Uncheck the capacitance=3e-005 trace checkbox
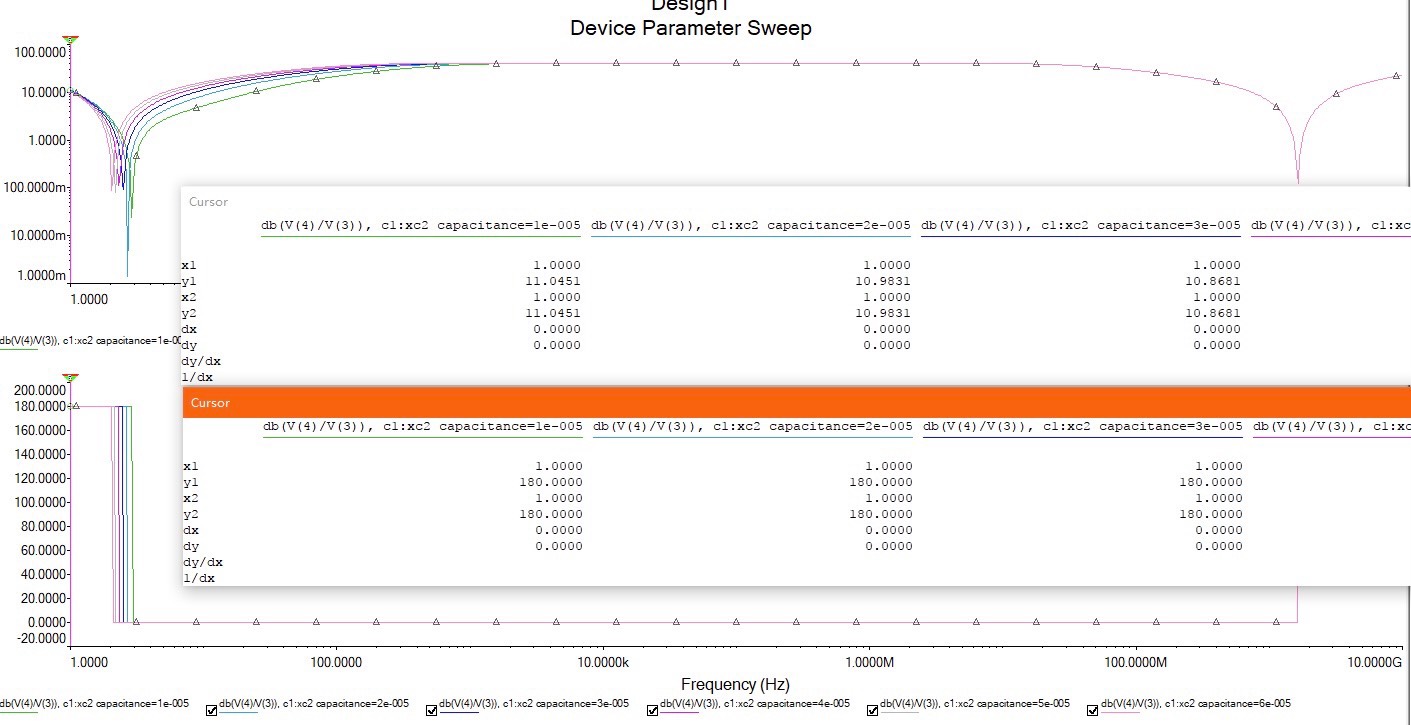 coord(431,711)
